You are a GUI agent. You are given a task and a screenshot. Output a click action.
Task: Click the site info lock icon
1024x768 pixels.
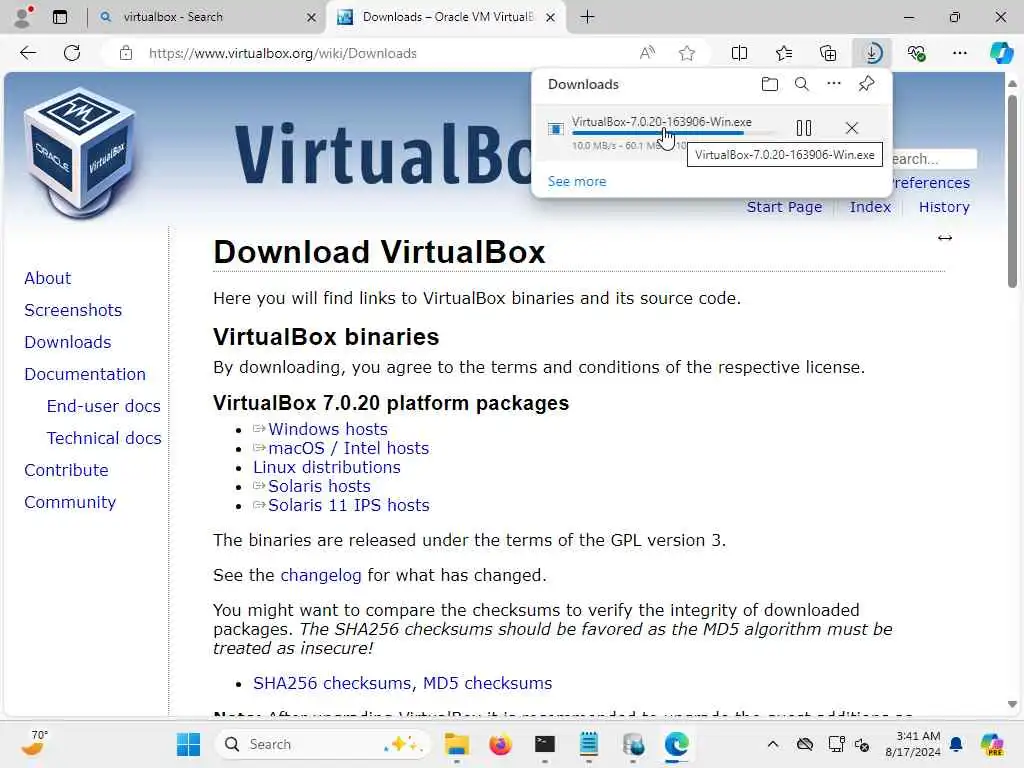tap(126, 53)
